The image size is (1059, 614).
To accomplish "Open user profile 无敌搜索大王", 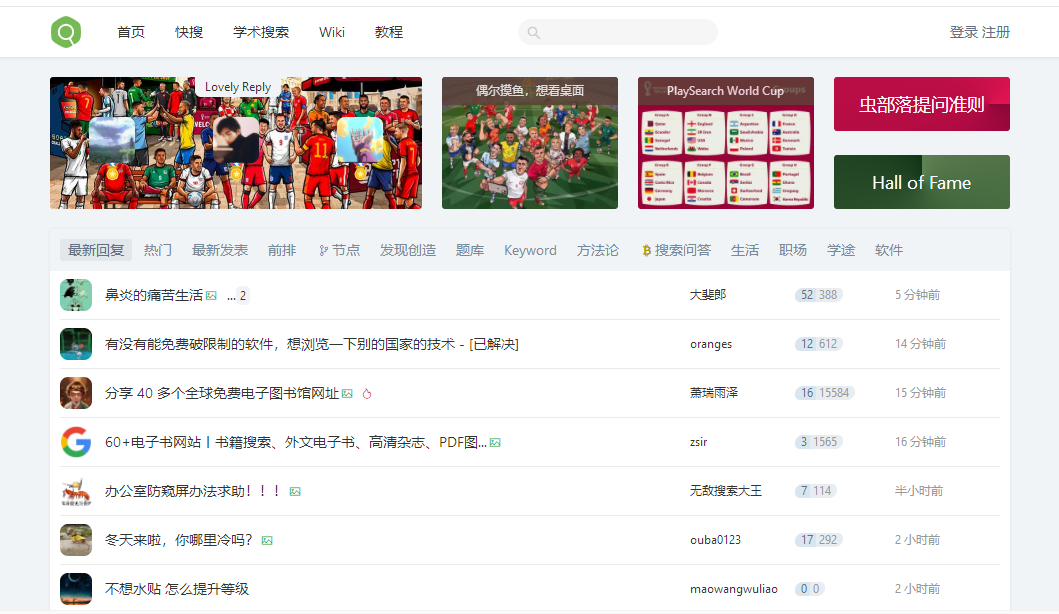I will click(x=725, y=490).
